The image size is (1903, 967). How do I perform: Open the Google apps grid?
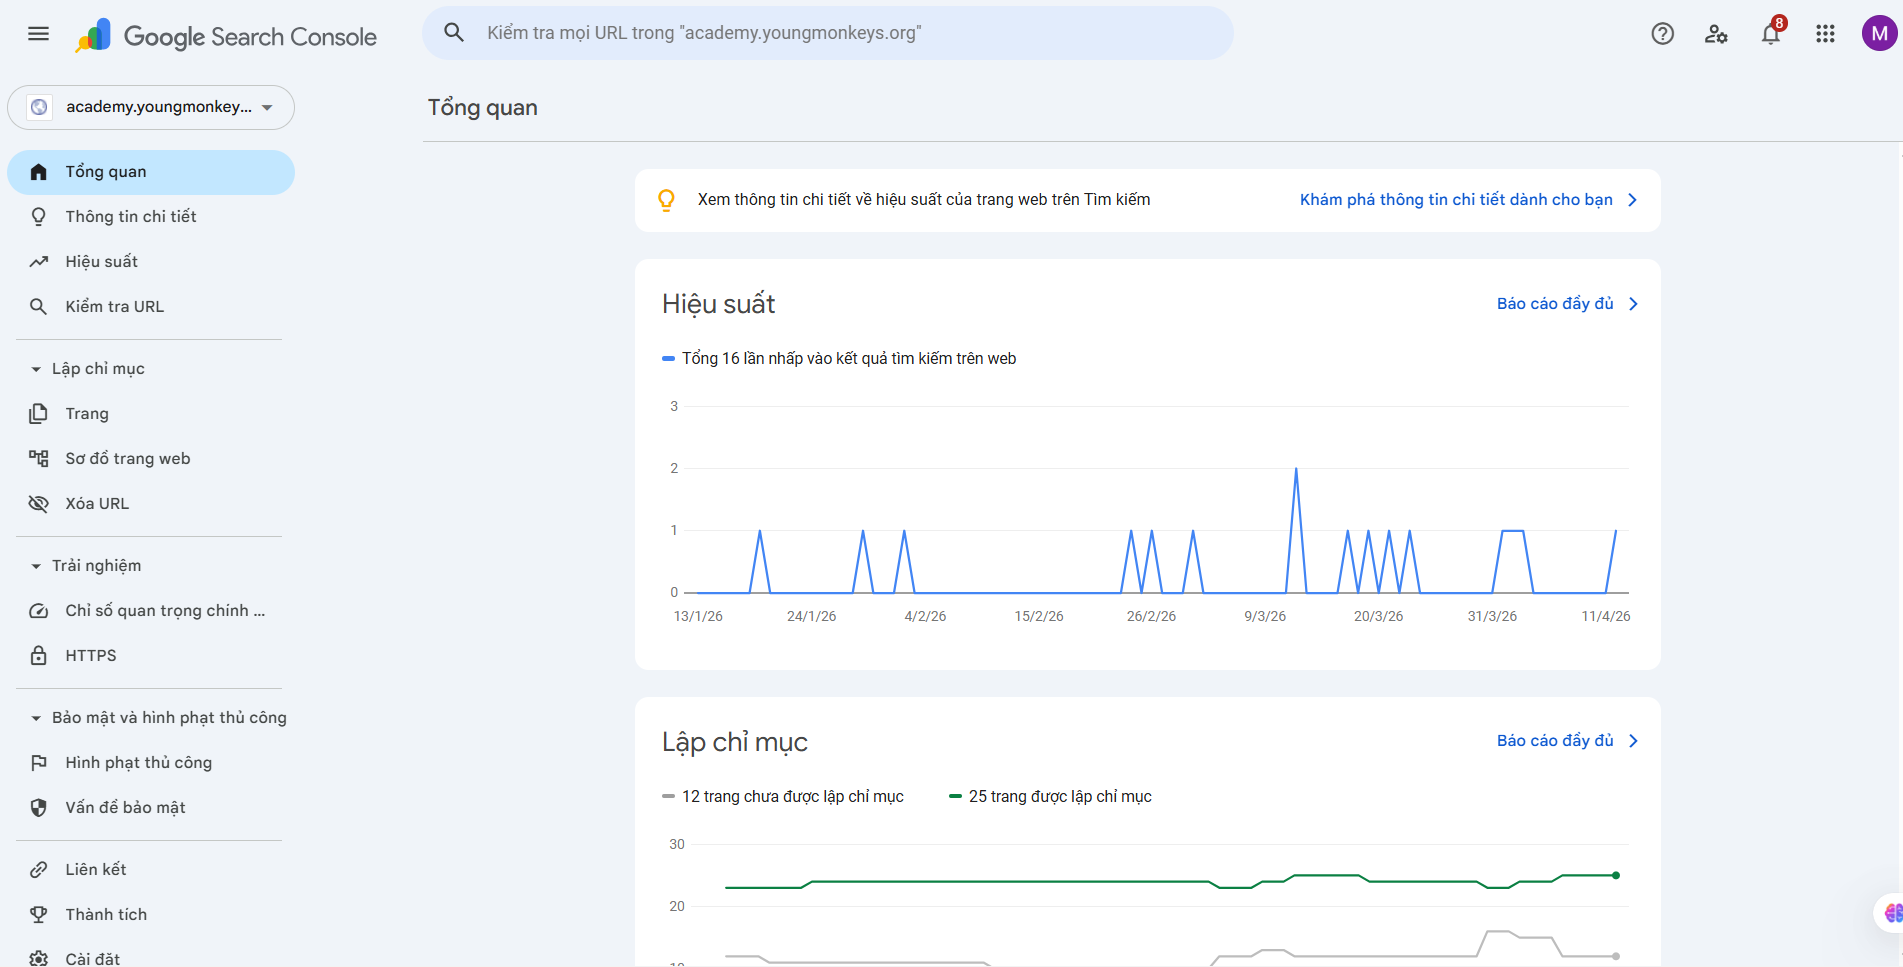pos(1825,34)
